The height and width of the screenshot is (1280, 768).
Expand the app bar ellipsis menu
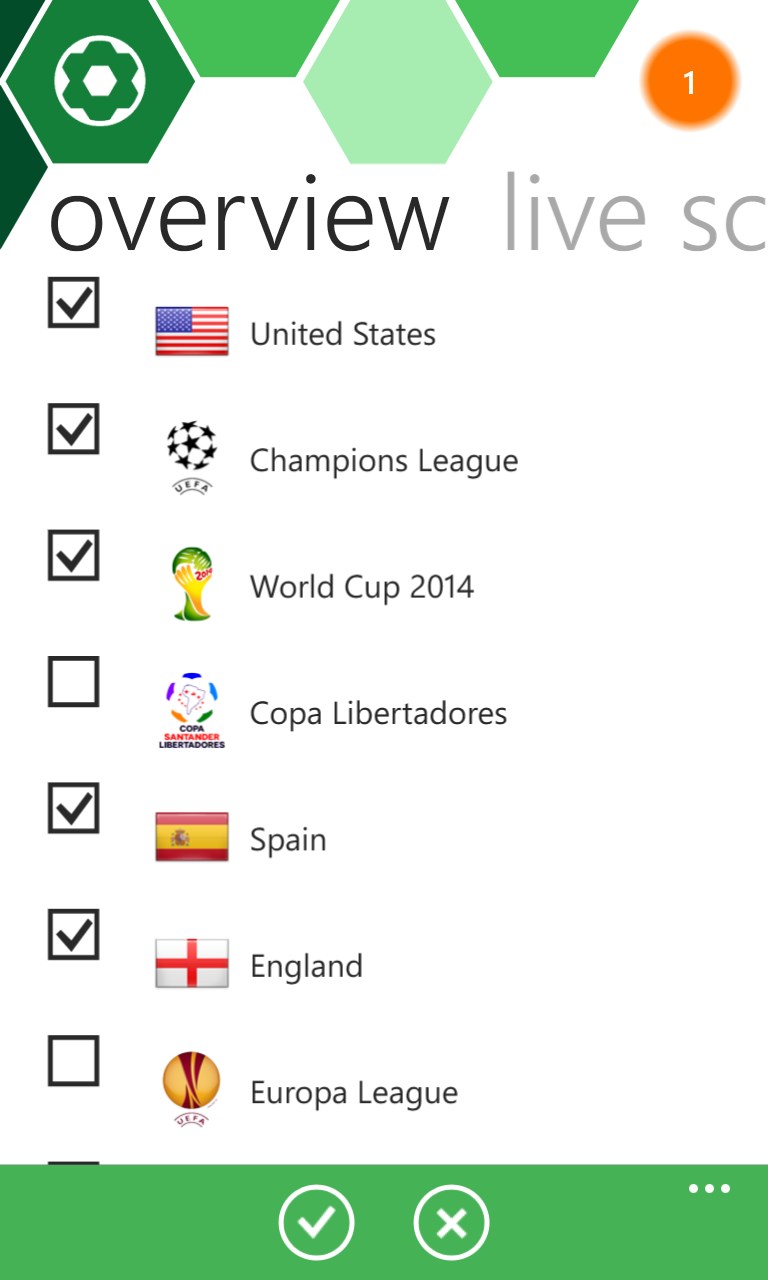pyautogui.click(x=709, y=1189)
